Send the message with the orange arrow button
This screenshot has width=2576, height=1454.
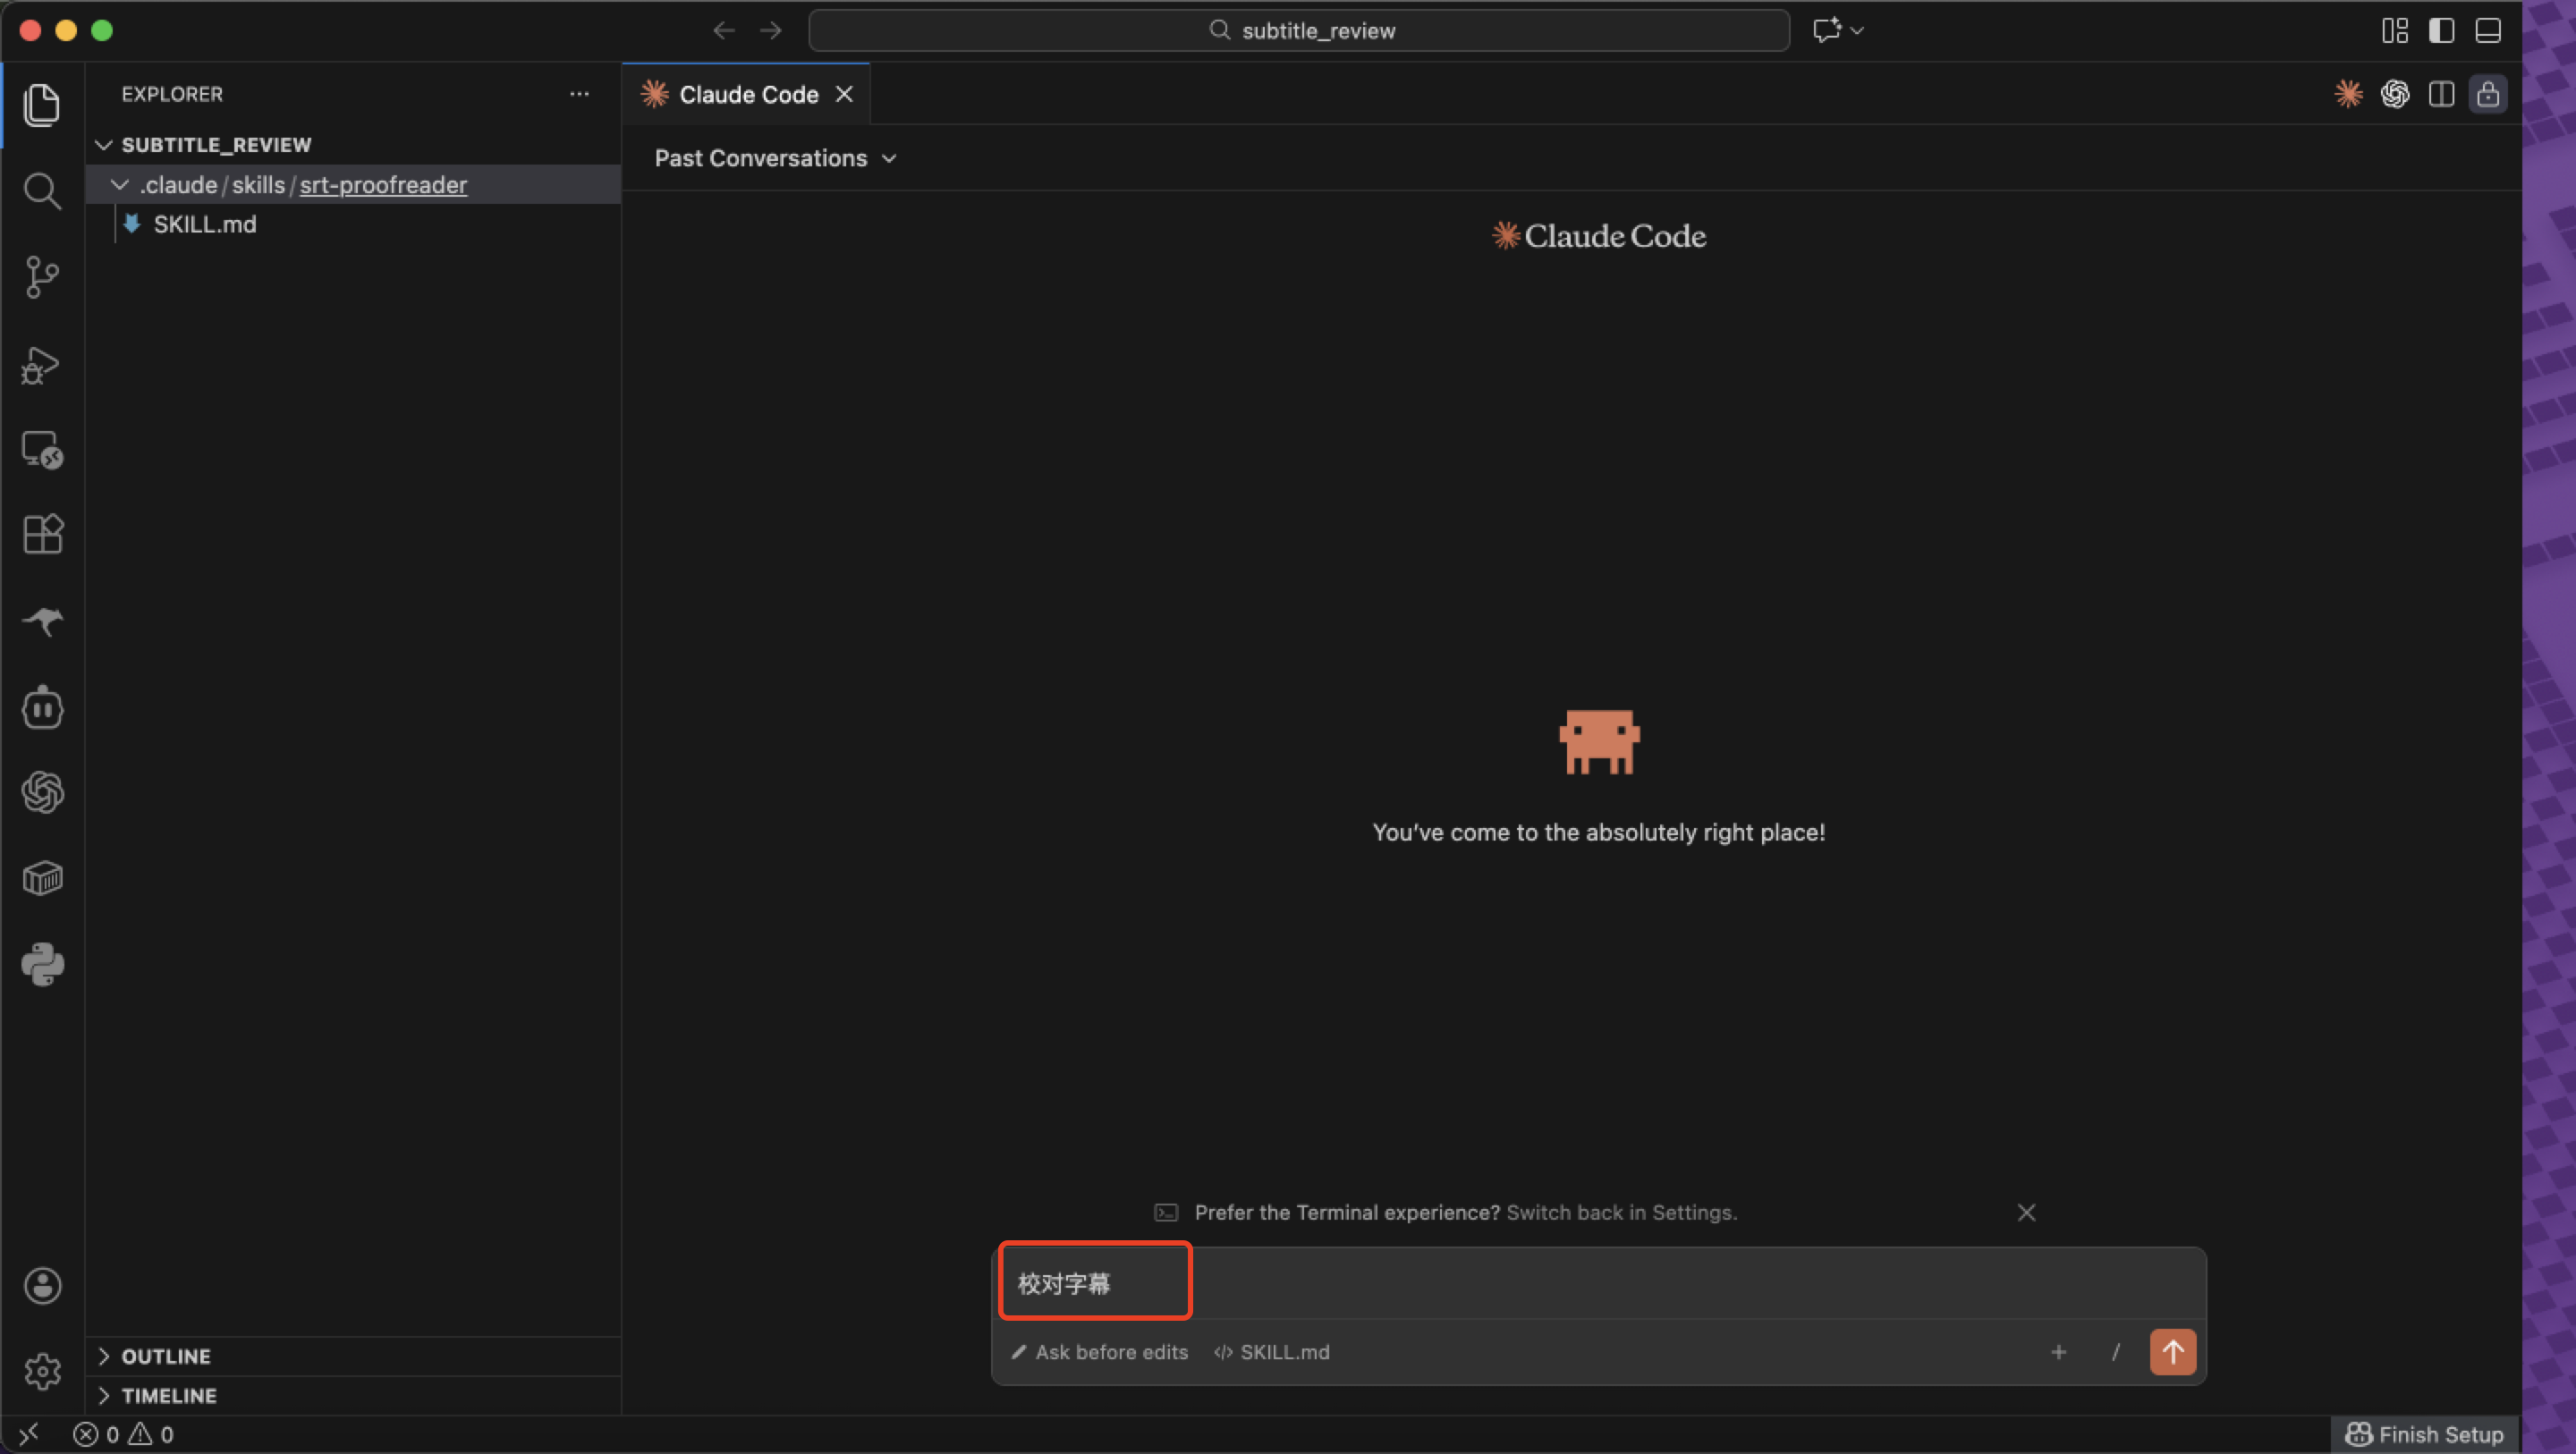[x=2173, y=1352]
